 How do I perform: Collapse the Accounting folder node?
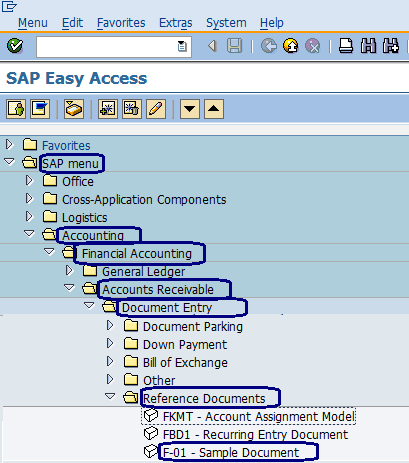pos(29,234)
